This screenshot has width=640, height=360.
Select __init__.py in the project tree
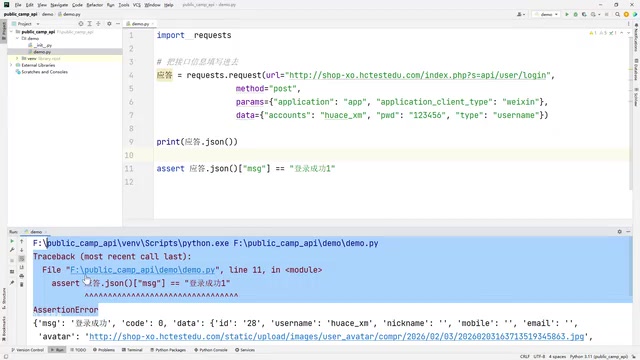(x=40, y=45)
